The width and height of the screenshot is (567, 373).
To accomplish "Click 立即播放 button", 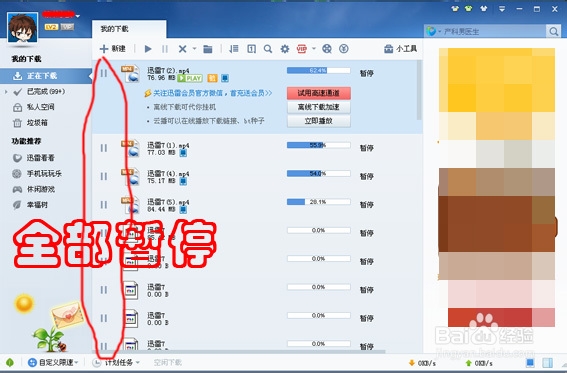I will coord(319,121).
